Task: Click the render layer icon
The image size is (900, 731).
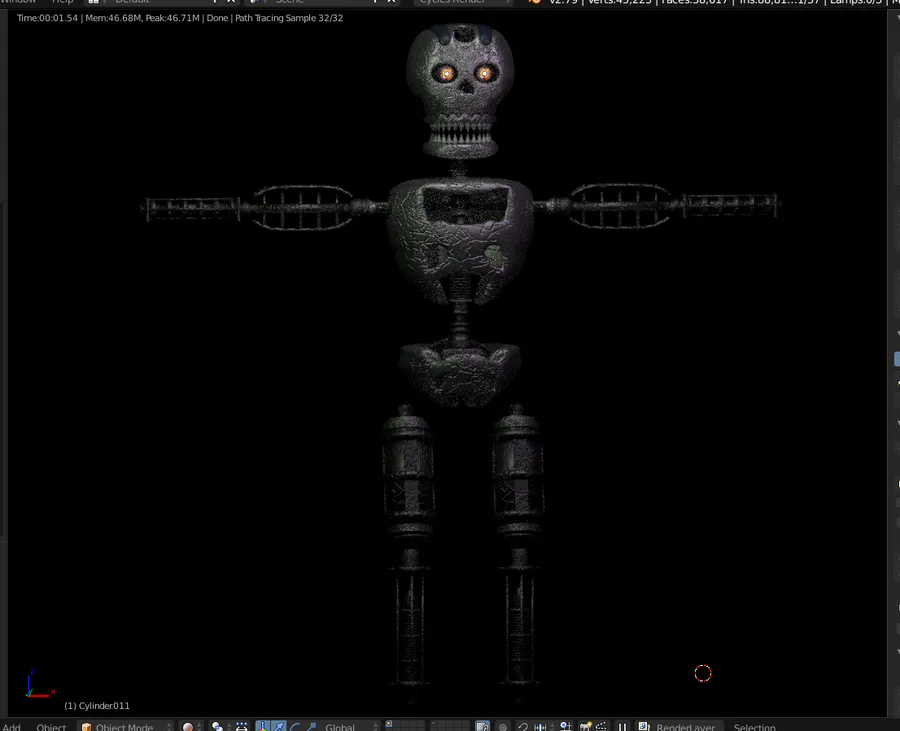Action: click(643, 726)
